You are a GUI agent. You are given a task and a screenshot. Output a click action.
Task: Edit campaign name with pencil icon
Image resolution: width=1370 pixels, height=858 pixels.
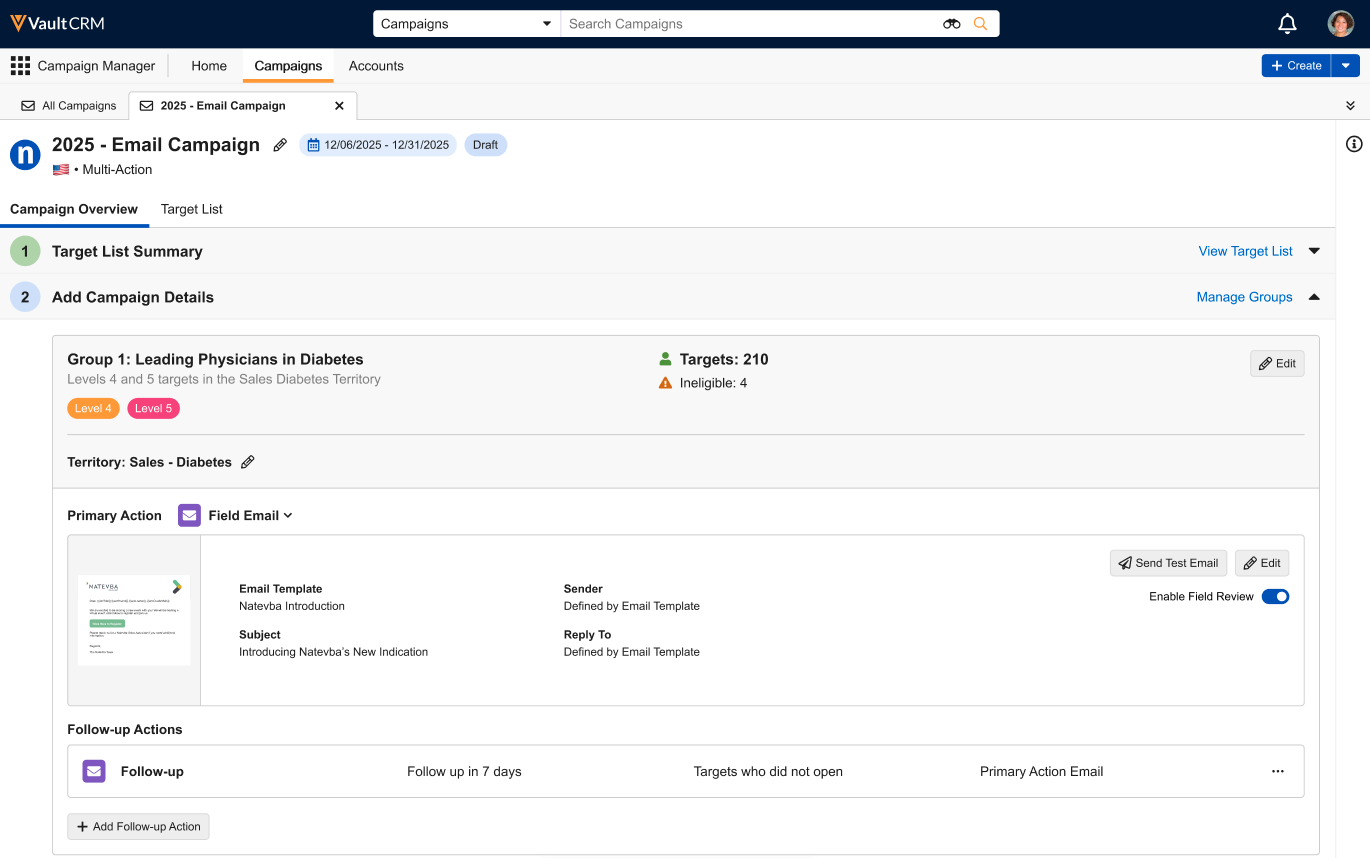(x=280, y=145)
